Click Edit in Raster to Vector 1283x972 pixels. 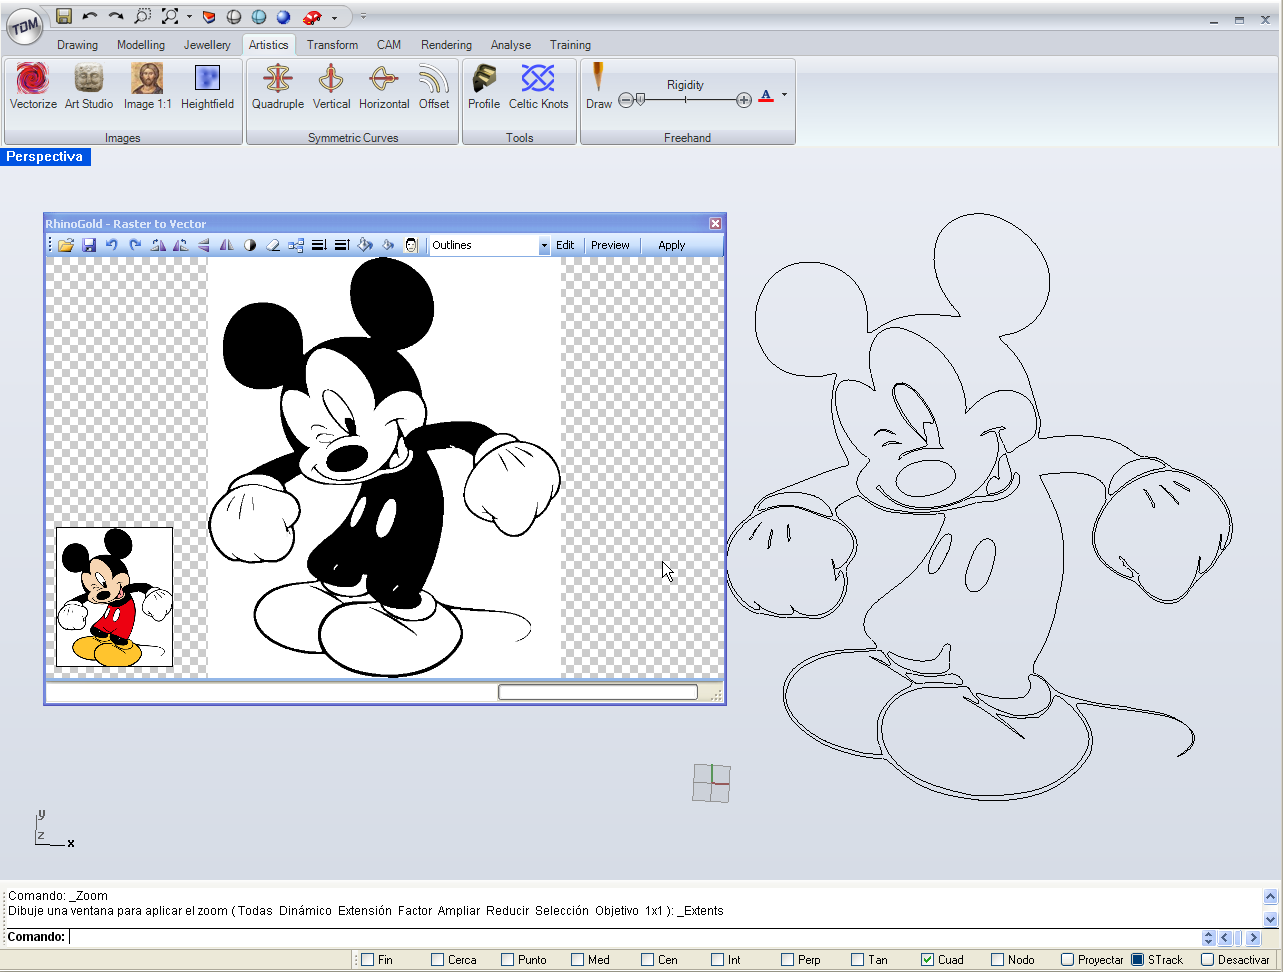(565, 245)
